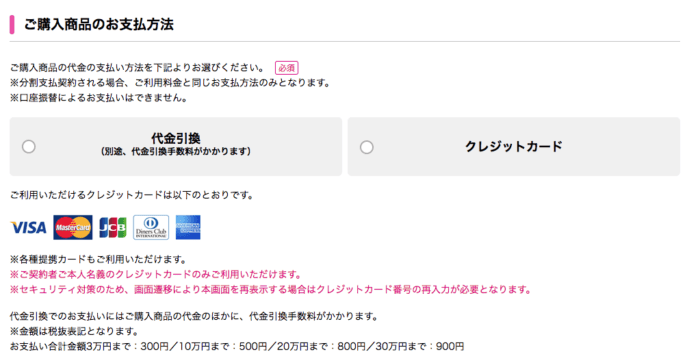The width and height of the screenshot is (700, 363).
Task: Click the VISA card logo
Action: (x=29, y=228)
